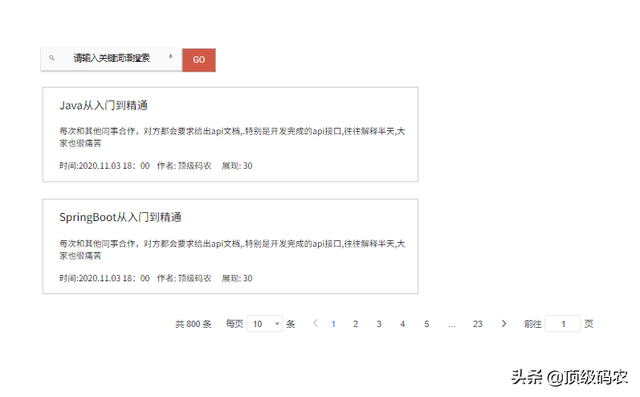This screenshot has width=640, height=397.
Task: Click the microphone icon in search box
Action: point(171,57)
